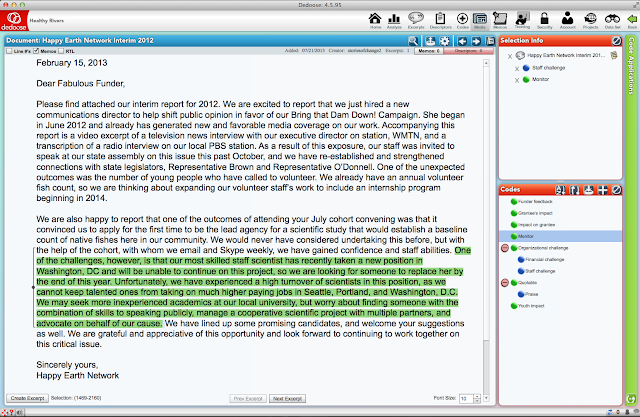Go to the Excerpts workspace

click(416, 20)
